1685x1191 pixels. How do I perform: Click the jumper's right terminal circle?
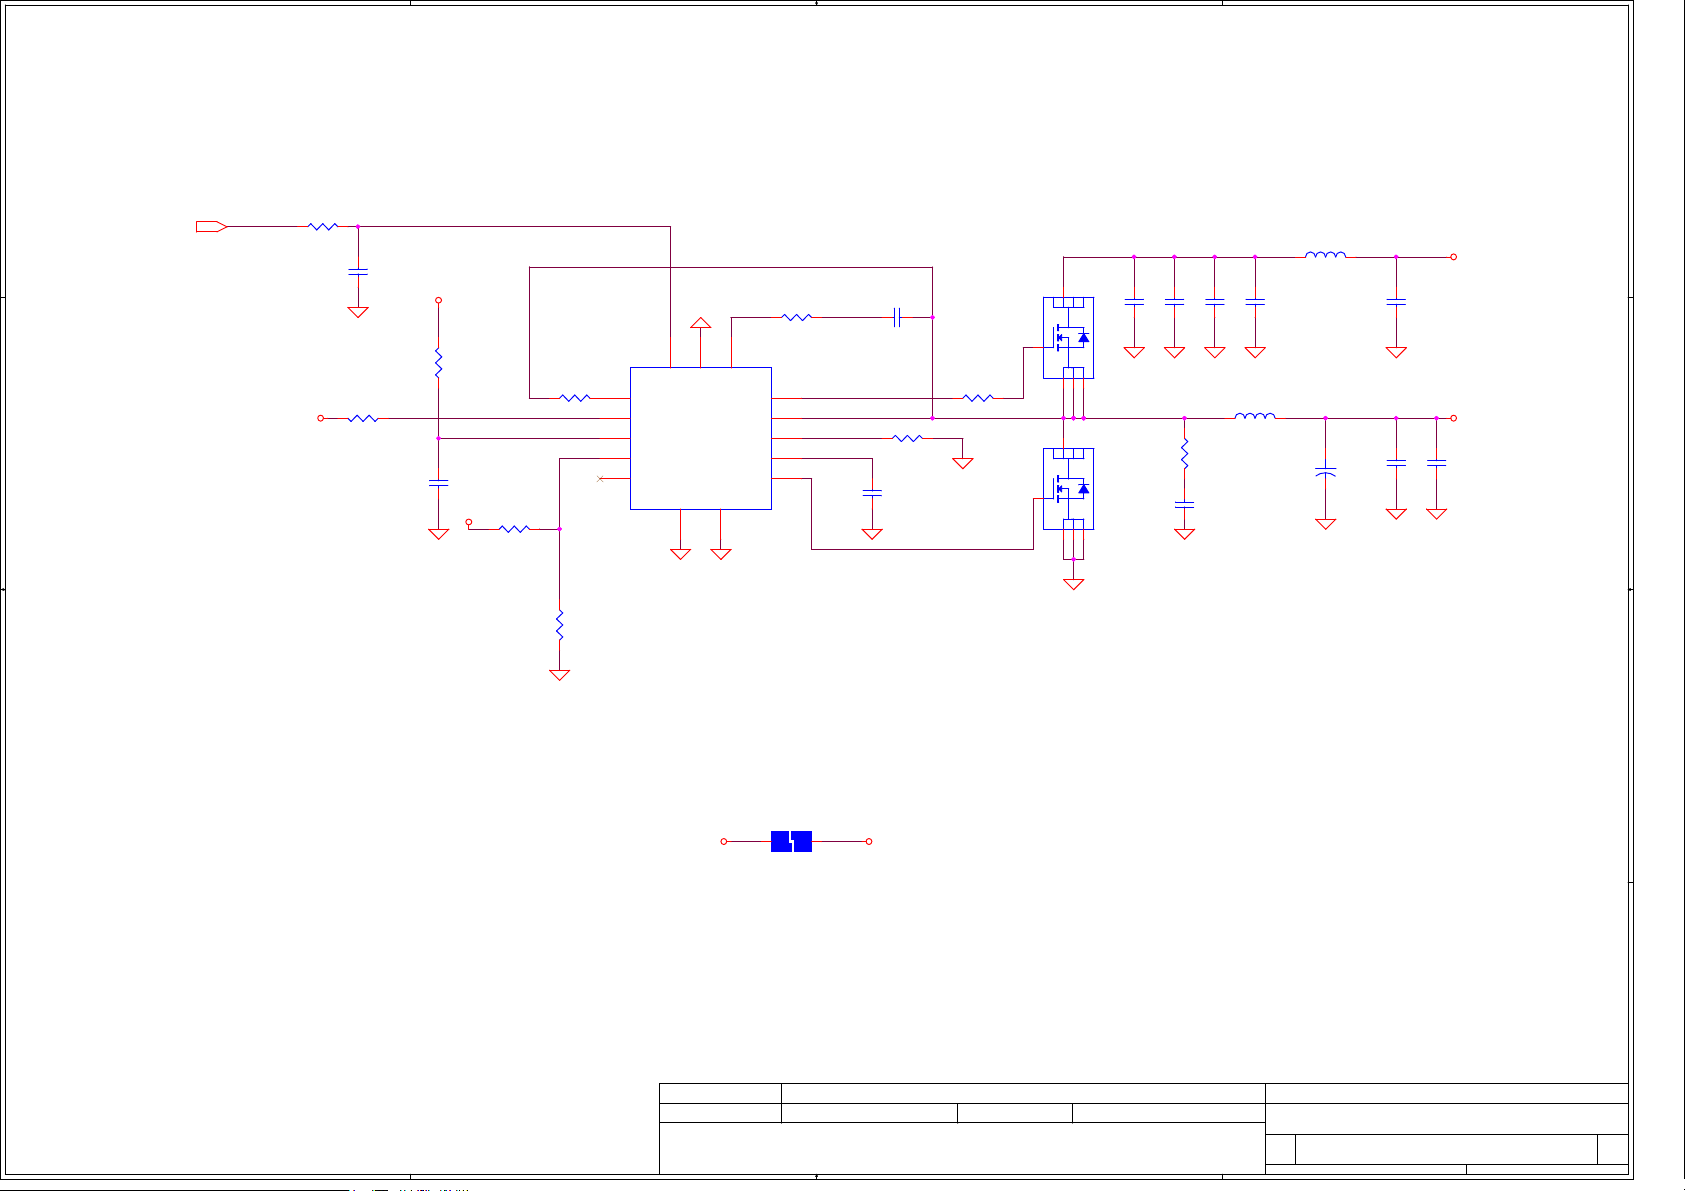(869, 842)
